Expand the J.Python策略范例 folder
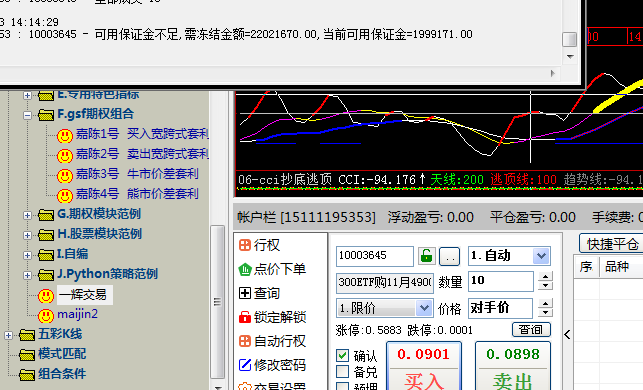This screenshot has width=643, height=390. tap(27, 275)
